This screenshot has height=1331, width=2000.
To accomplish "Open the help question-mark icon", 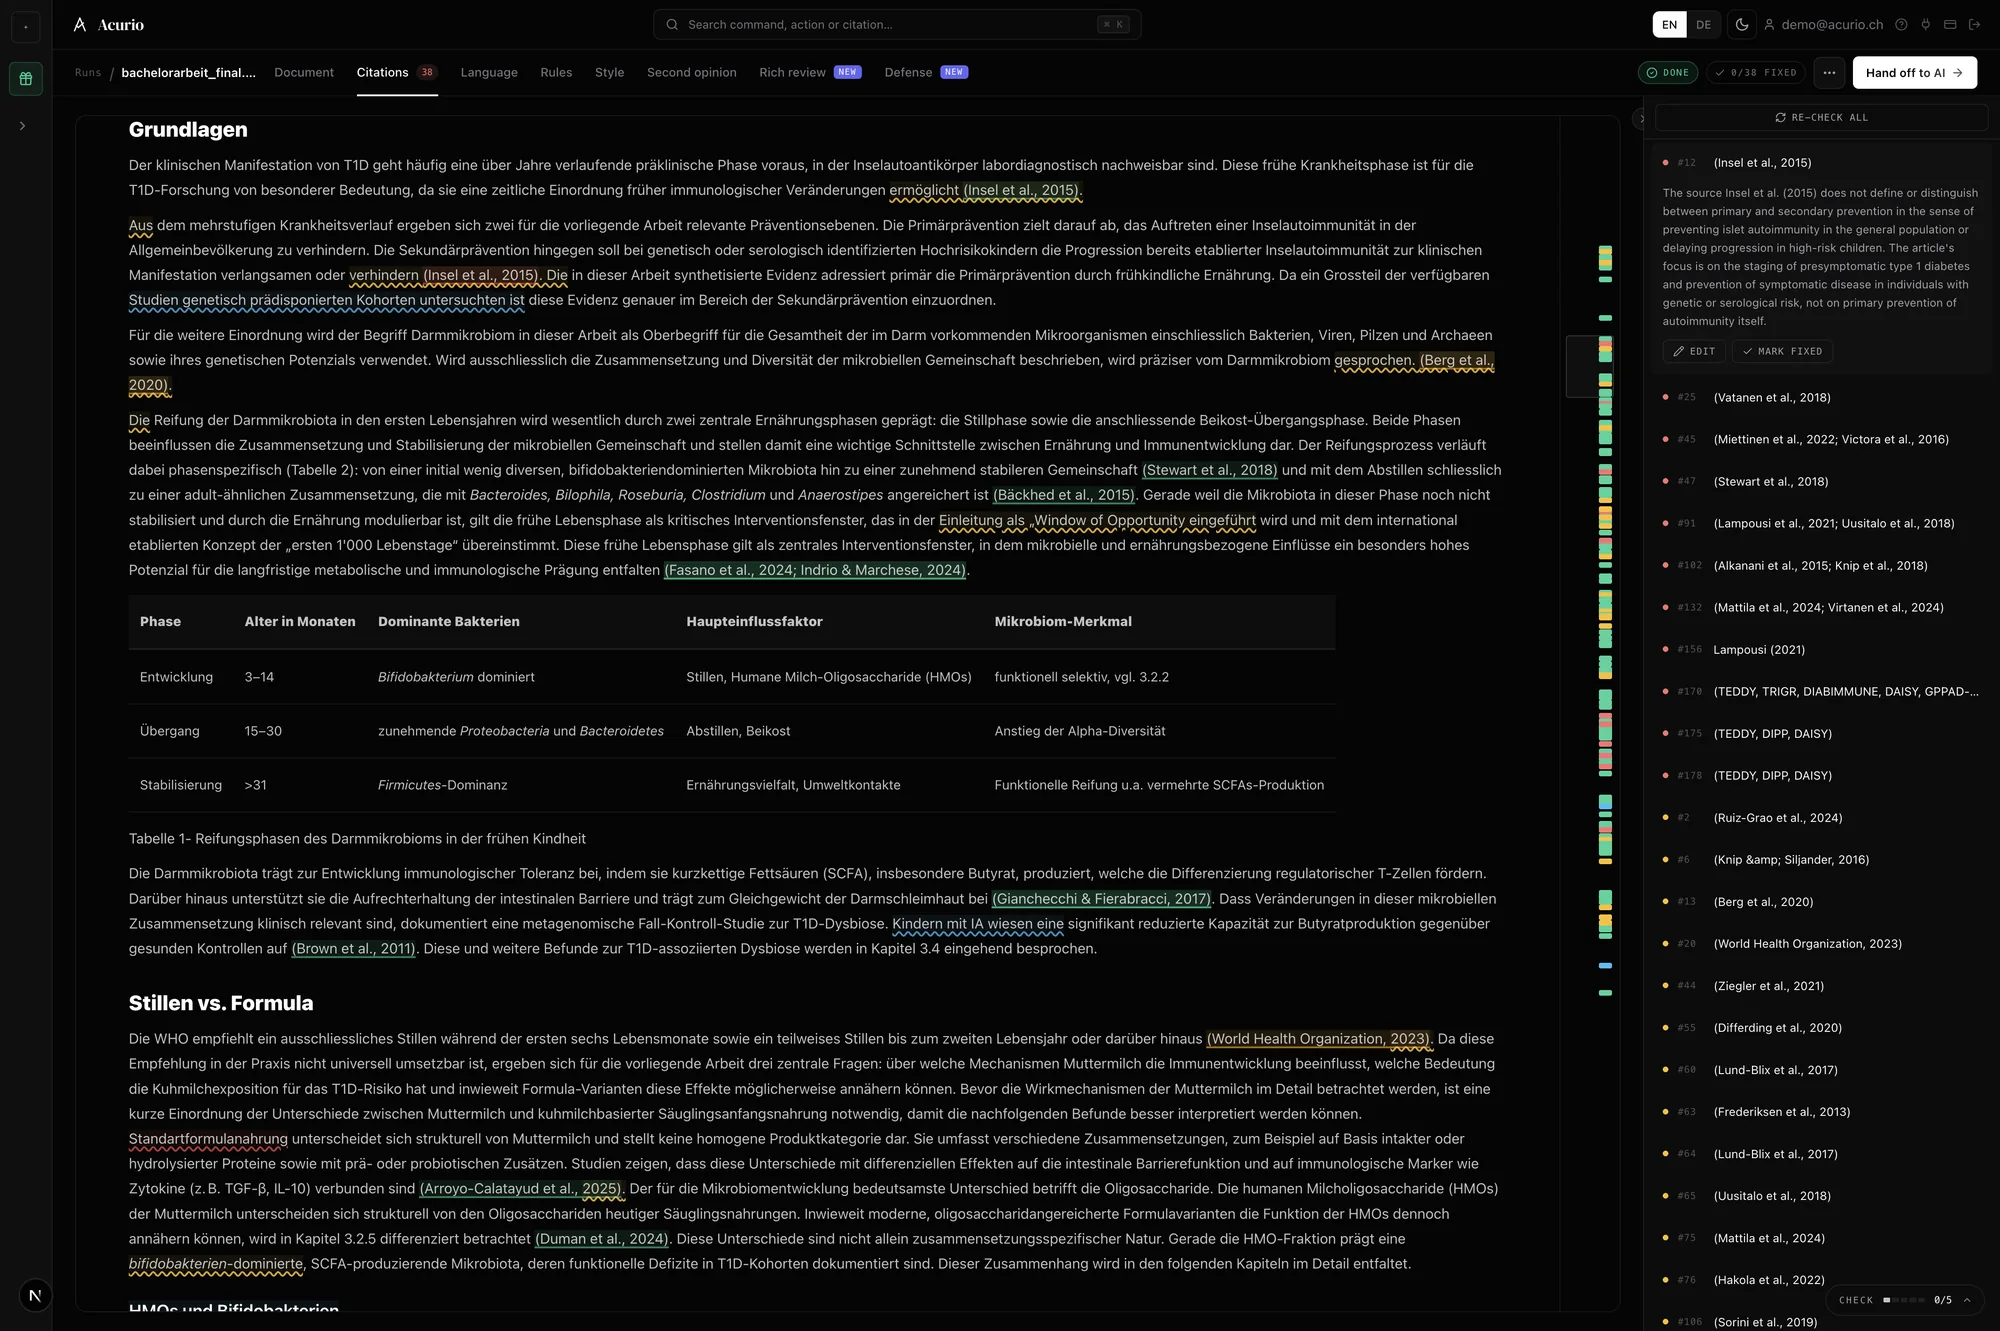I will pos(1901,25).
